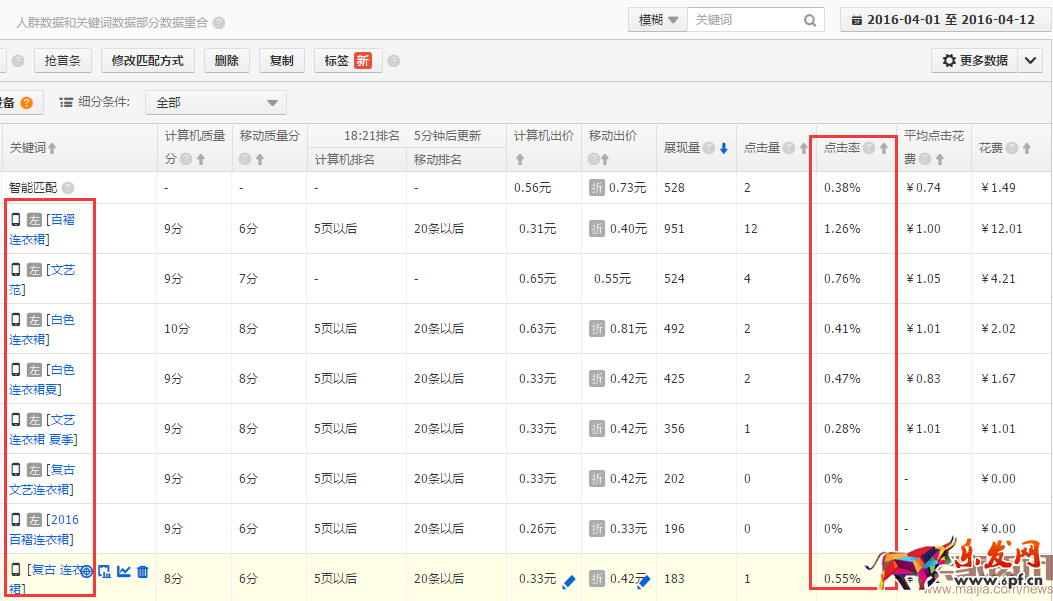Click the trash icon in the 复古连衣裙 row
Image resolution: width=1053 pixels, height=601 pixels.
[143, 571]
